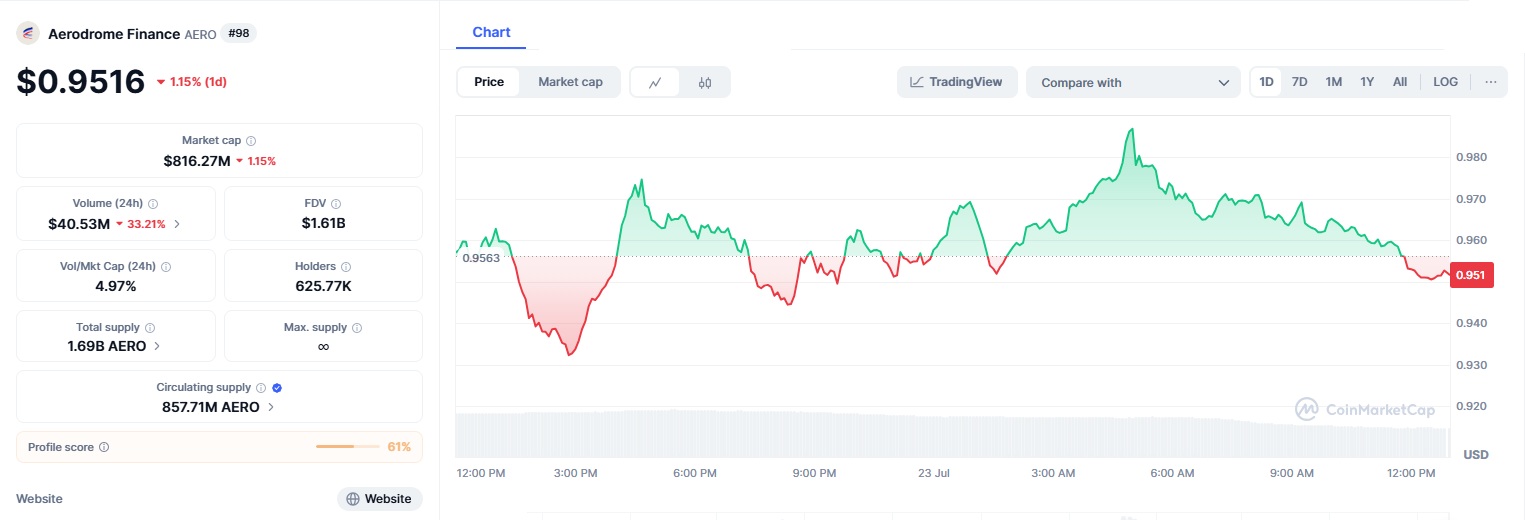
Task: Click the Holders info icon
Action: [x=346, y=267]
